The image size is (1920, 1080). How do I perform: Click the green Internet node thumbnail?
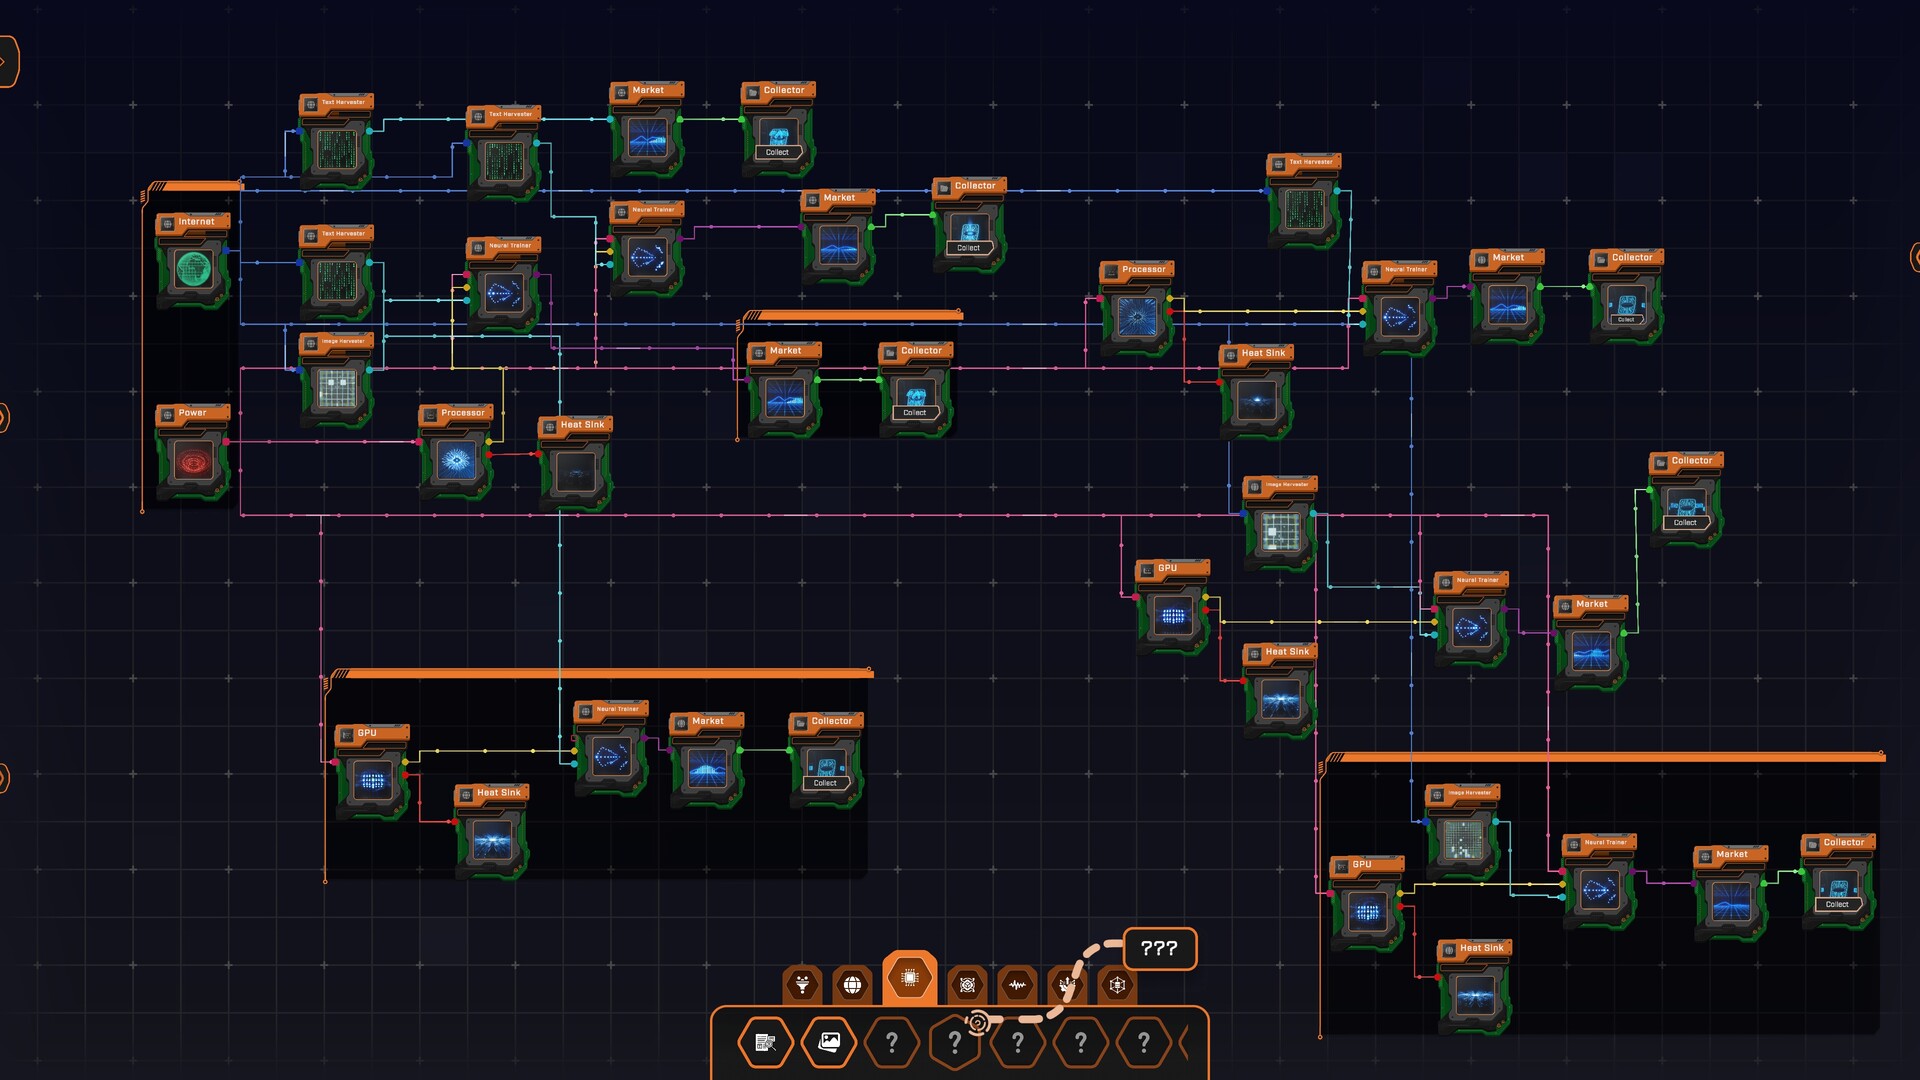pos(192,267)
